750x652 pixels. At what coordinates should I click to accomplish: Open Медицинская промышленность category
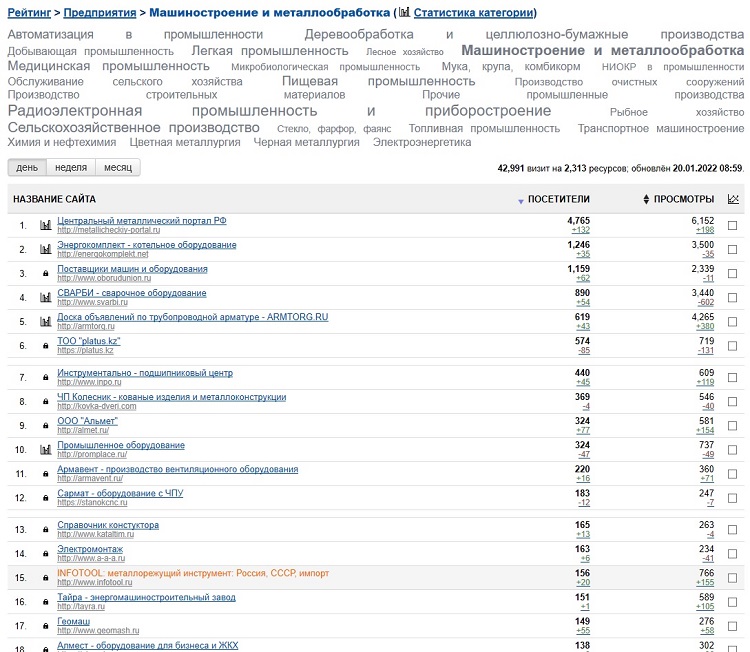point(109,66)
